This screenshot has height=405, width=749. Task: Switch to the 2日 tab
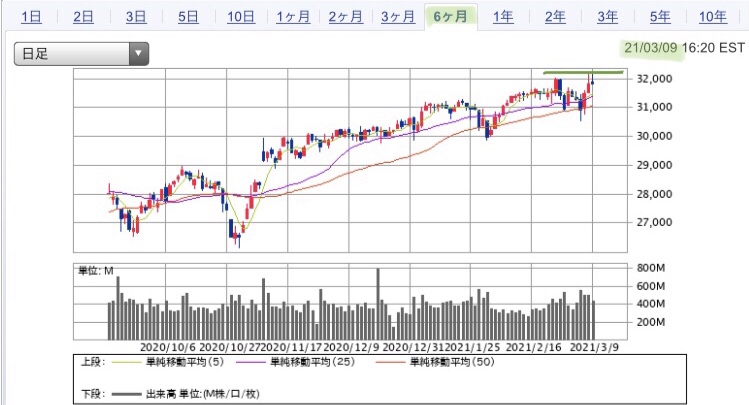tap(84, 16)
